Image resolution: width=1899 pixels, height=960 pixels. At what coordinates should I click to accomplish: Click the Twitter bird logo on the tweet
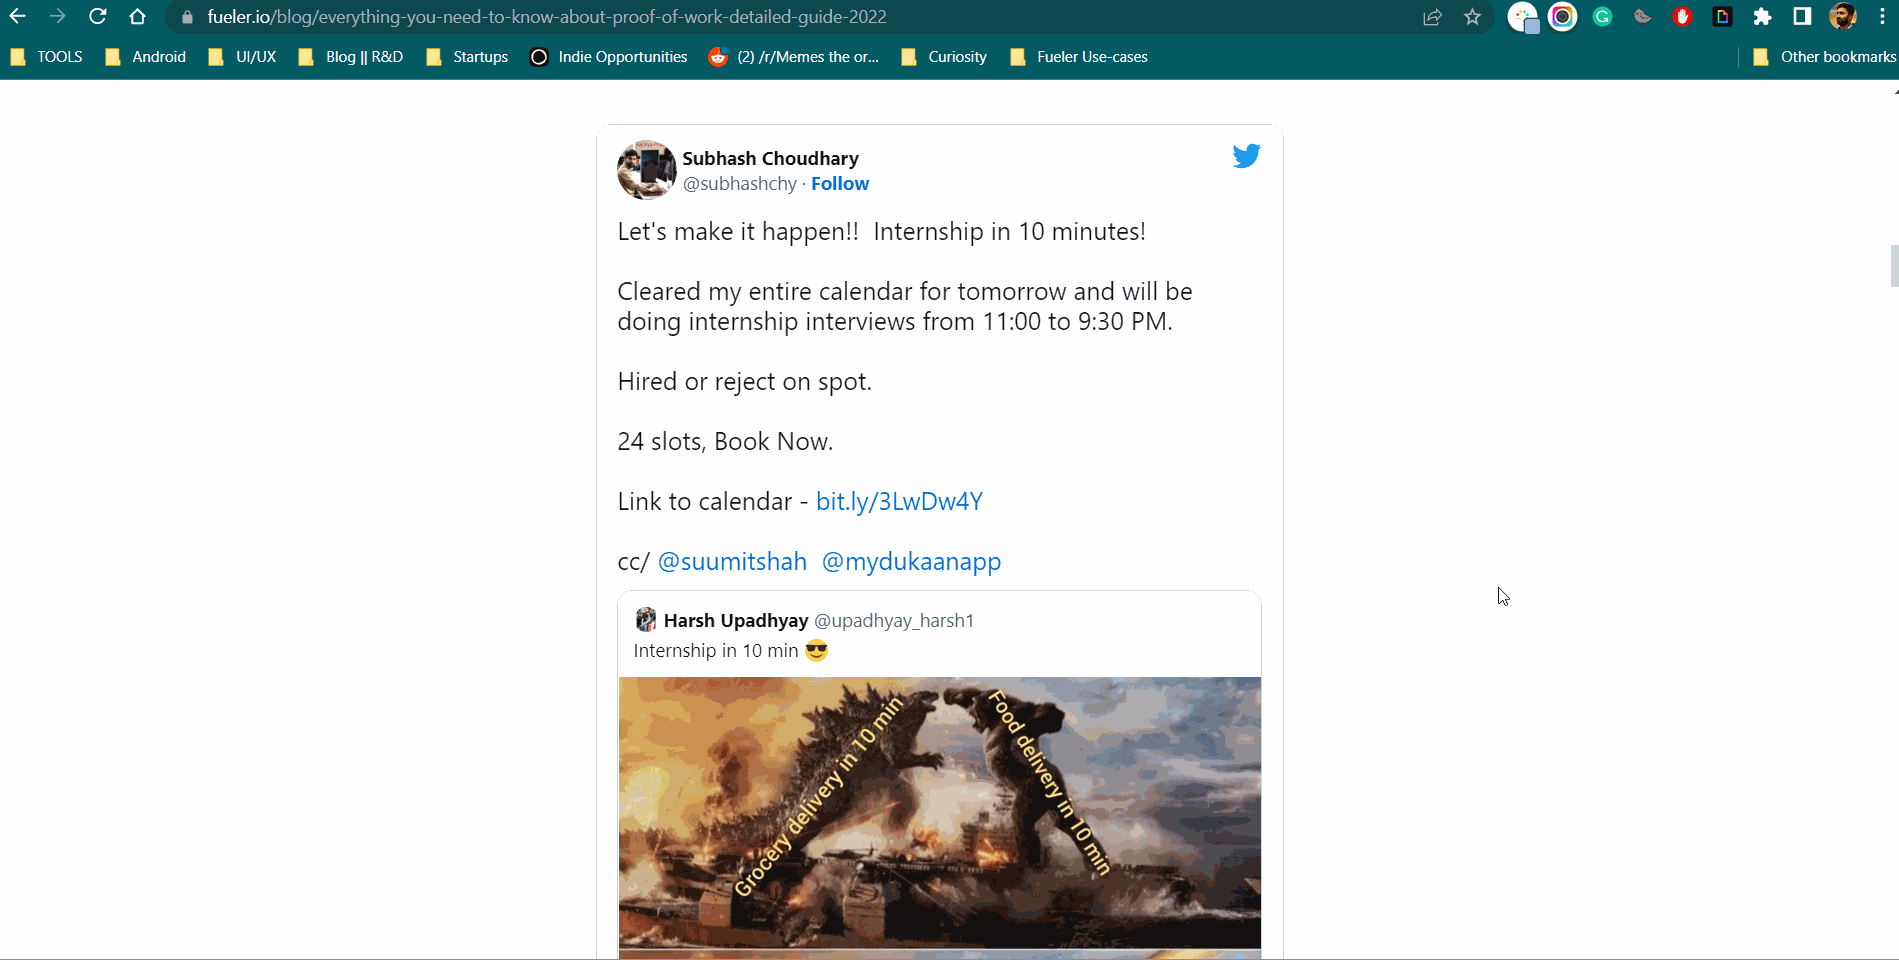[x=1246, y=156]
